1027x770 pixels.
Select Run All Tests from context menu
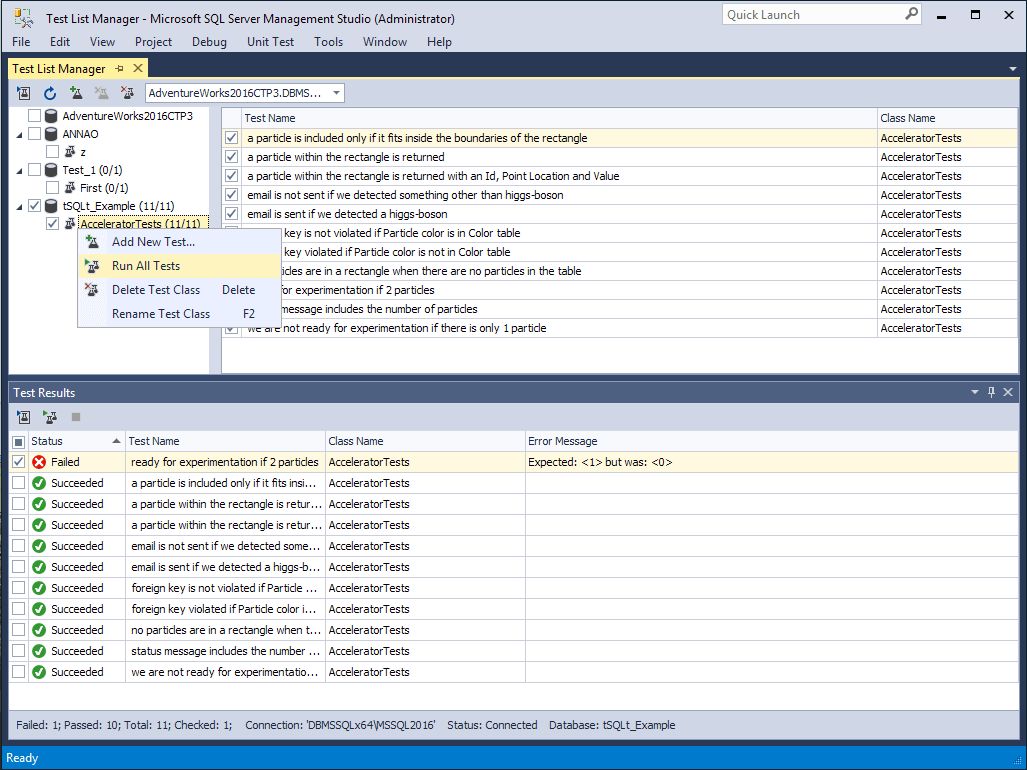point(179,266)
